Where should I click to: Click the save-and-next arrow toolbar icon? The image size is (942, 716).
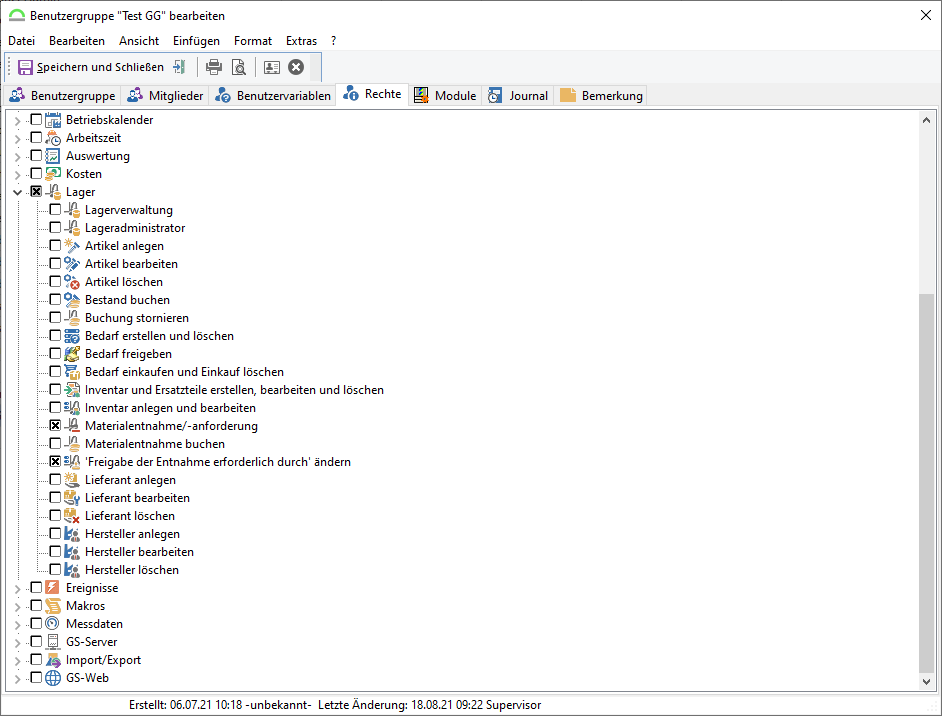click(x=180, y=67)
